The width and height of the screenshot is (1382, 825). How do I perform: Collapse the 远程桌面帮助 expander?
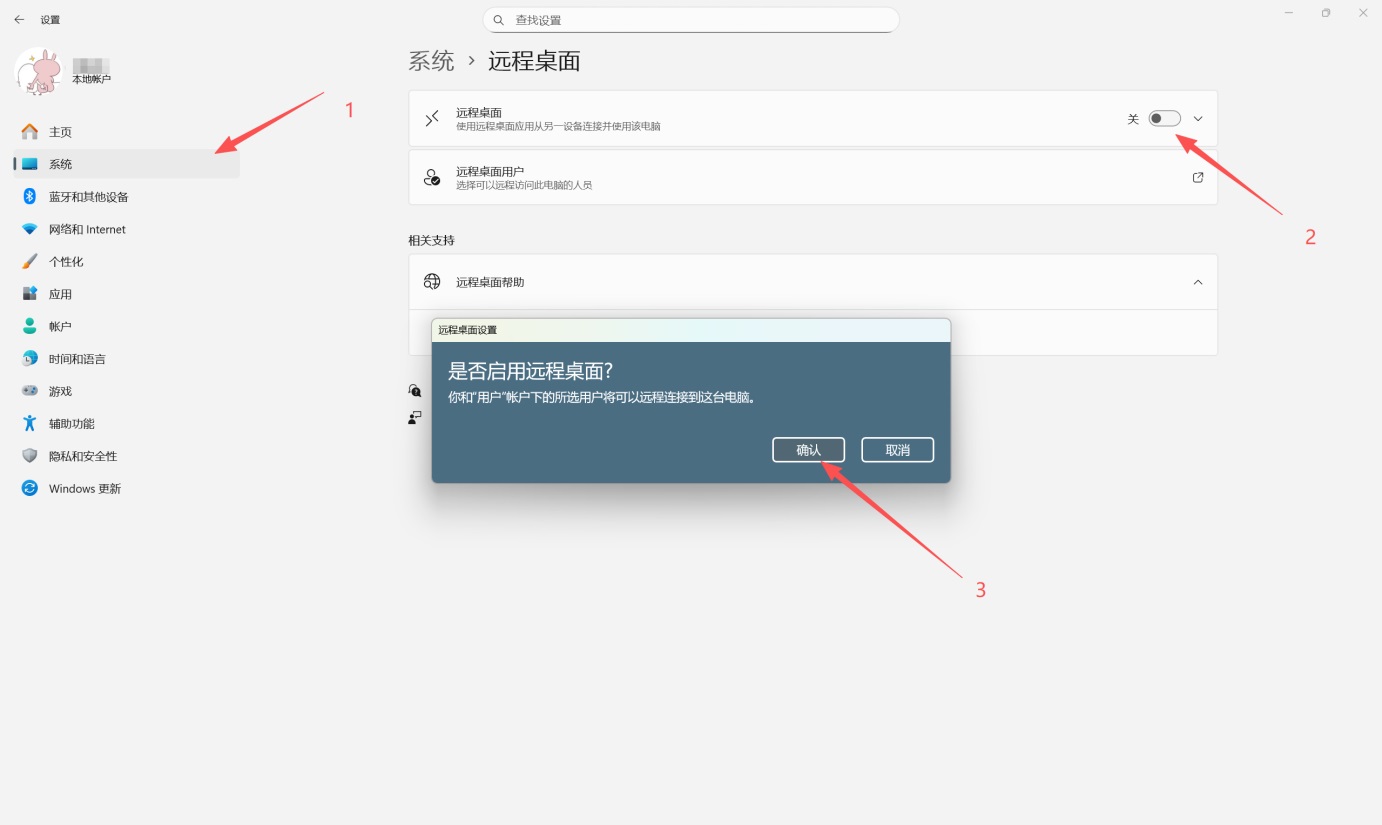[x=1197, y=281]
